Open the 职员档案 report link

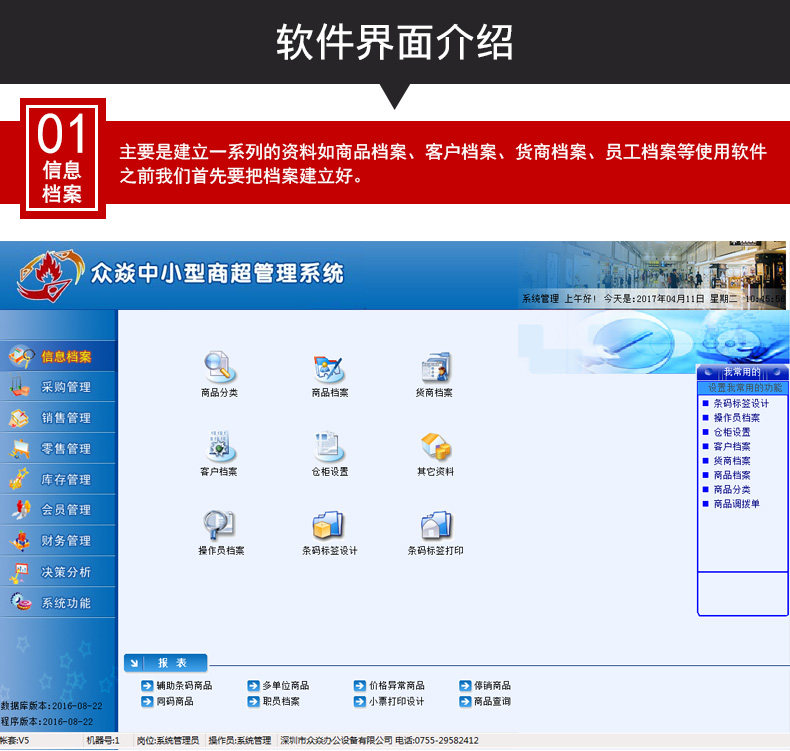coord(281,701)
